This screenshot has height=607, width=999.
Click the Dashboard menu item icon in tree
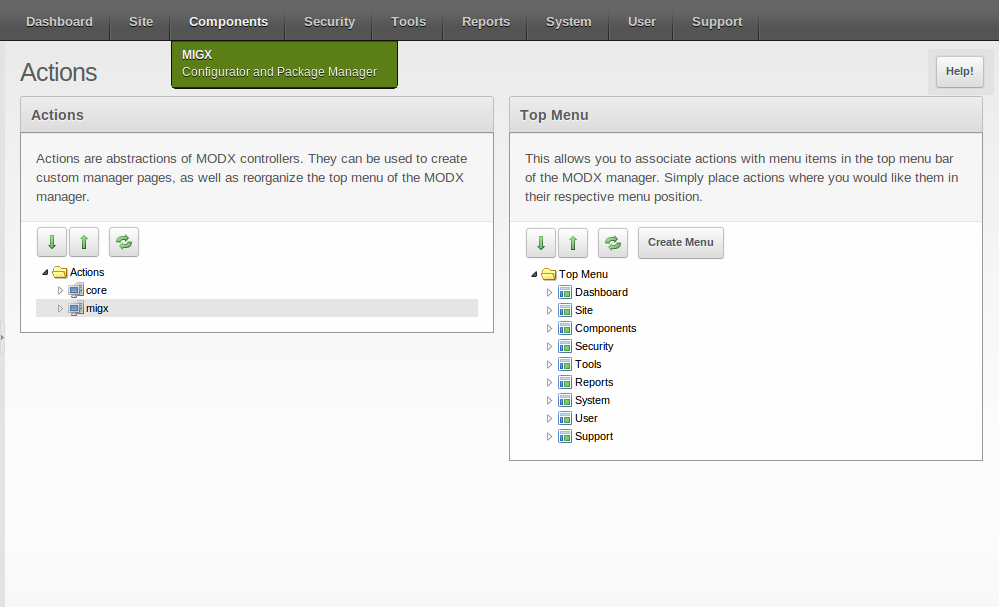(x=564, y=292)
